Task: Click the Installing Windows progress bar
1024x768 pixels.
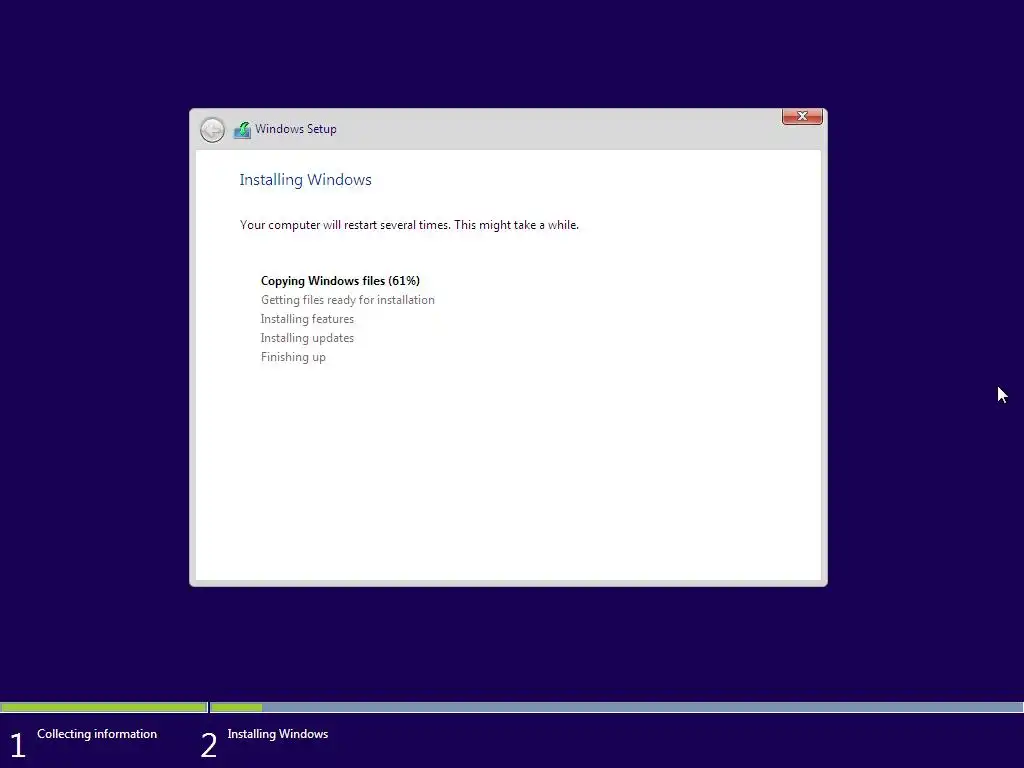Action: (x=616, y=707)
